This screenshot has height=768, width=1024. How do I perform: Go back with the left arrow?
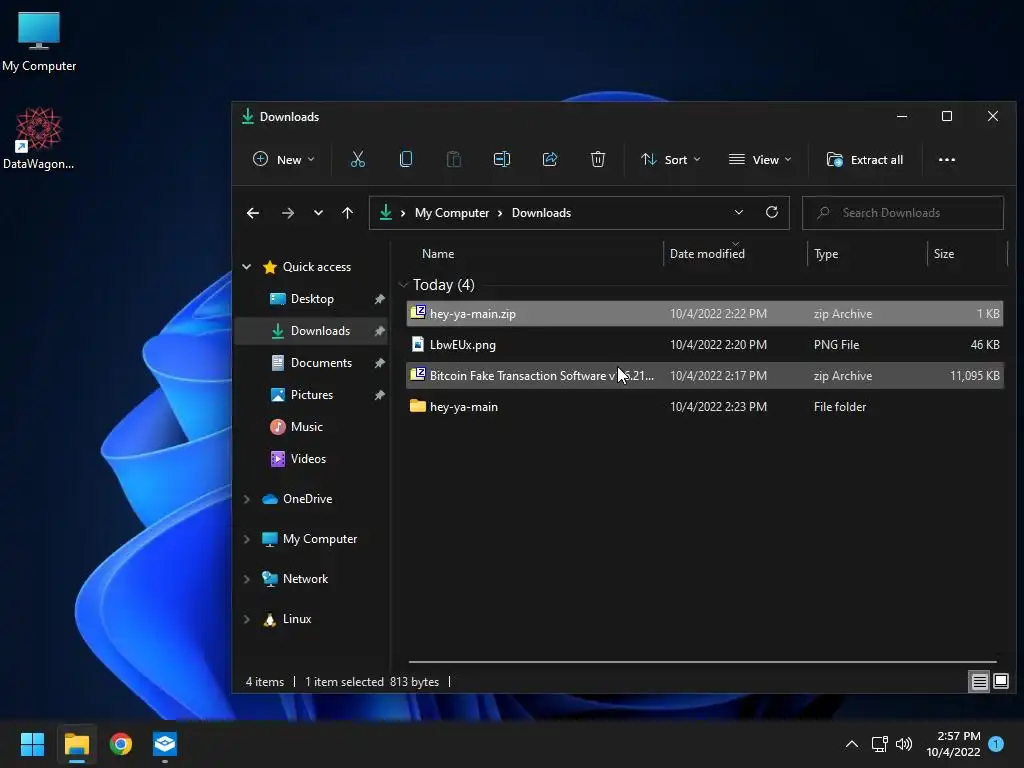click(x=253, y=213)
